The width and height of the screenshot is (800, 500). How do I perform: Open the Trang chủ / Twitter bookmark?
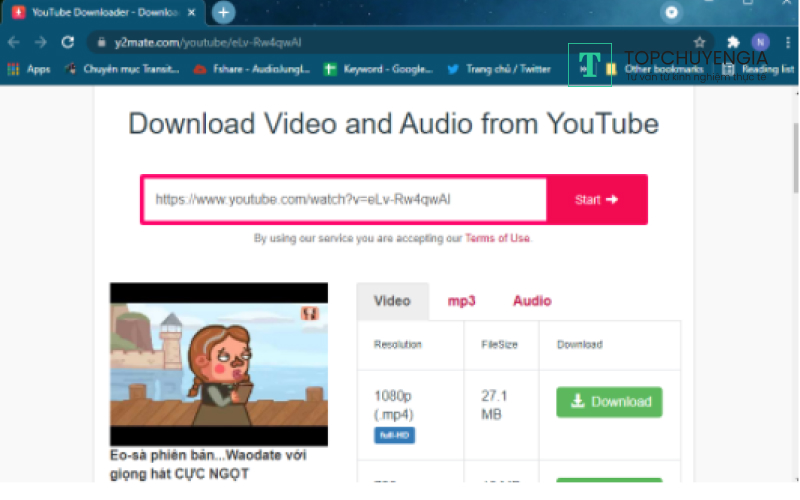click(x=498, y=69)
